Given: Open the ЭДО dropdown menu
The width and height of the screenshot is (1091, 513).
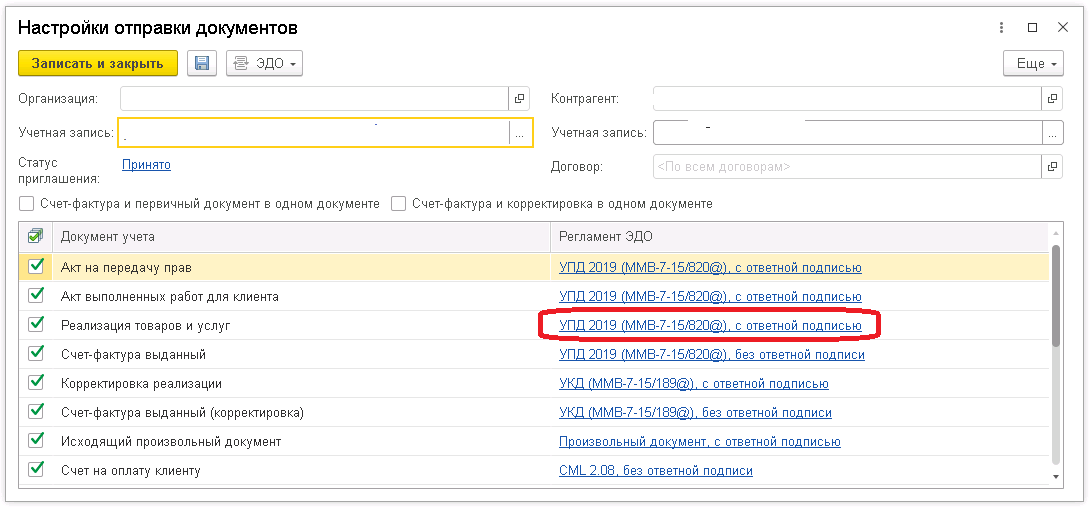Looking at the screenshot, I should click(264, 63).
